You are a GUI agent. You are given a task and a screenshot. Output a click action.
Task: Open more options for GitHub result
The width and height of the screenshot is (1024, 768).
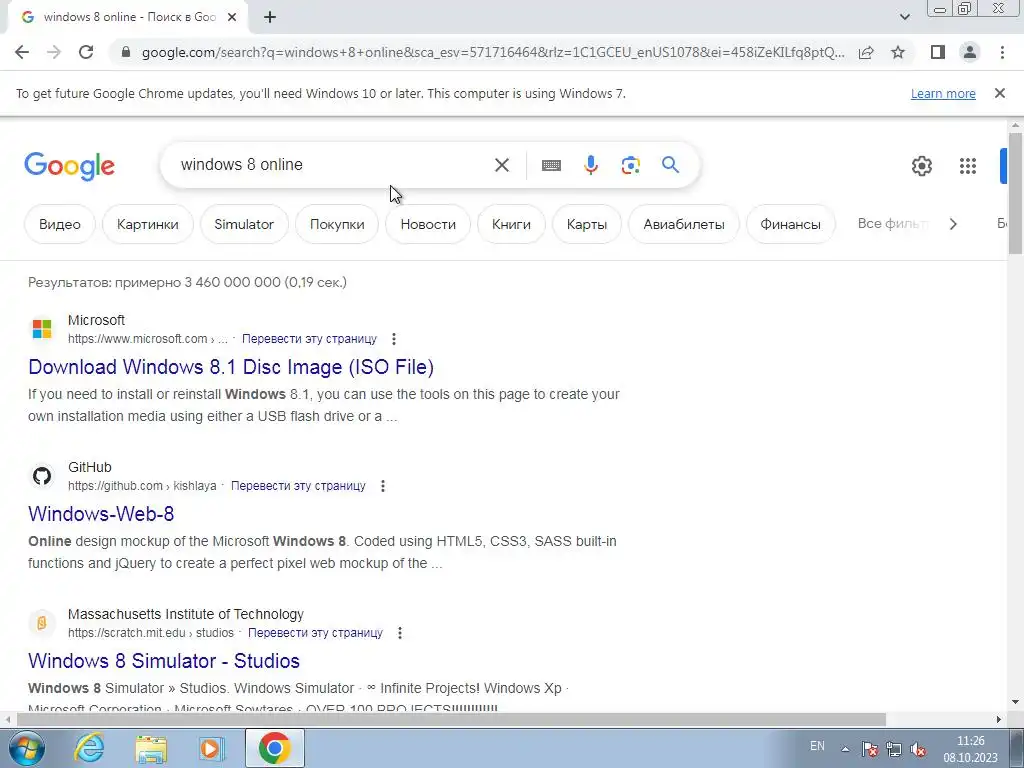383,486
